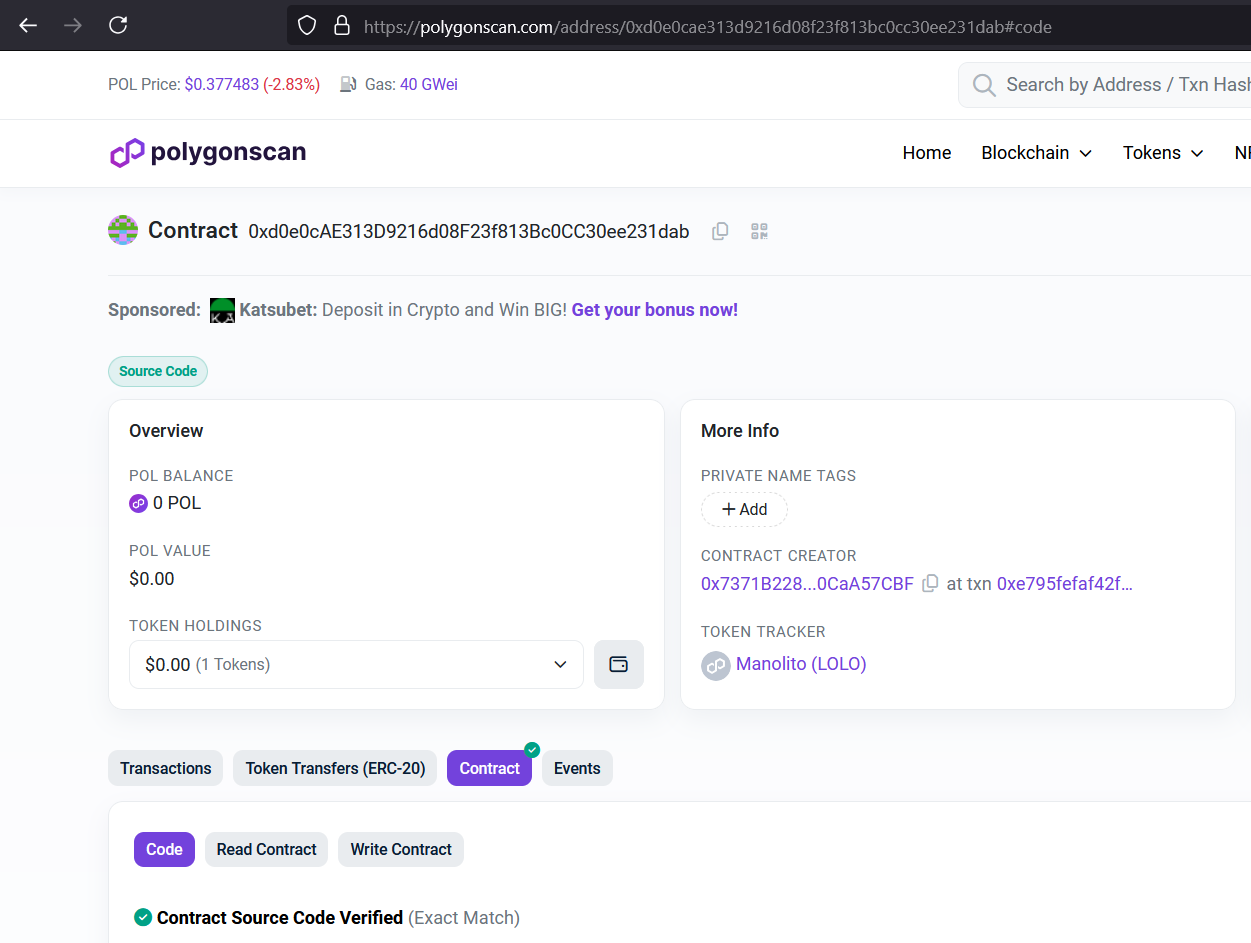Open the Token Transfers (ERC-20) tab
Viewport: 1251px width, 943px height.
point(335,768)
